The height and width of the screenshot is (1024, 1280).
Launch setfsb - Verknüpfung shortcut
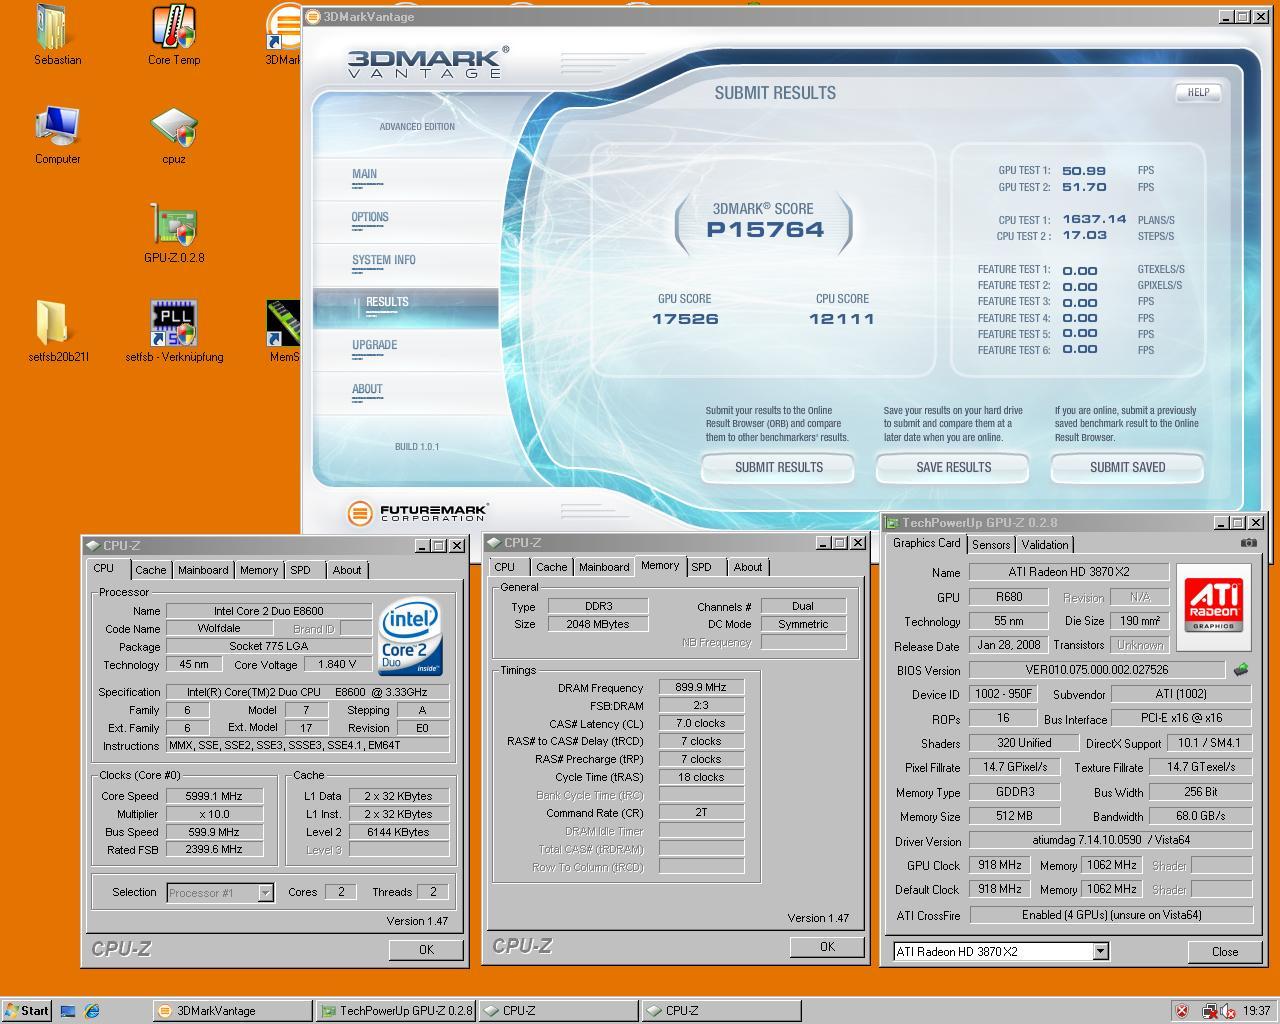coord(174,332)
